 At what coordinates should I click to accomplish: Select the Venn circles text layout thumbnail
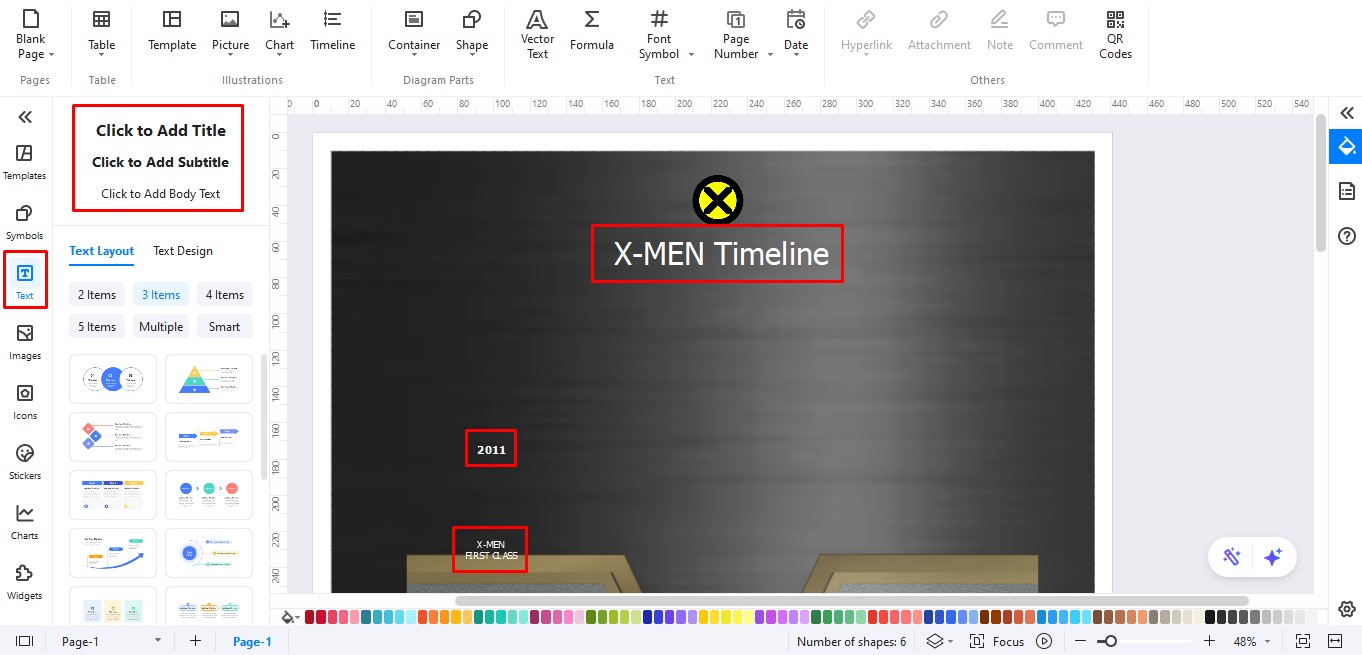point(113,379)
